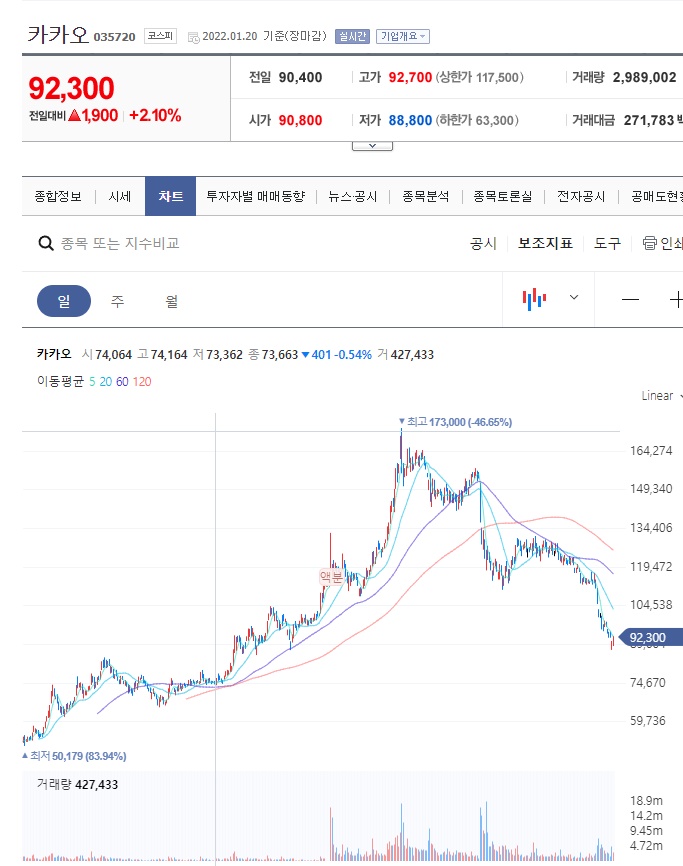Select the 주 weekly period toggle
Screen dimensions: 683x866
[118, 301]
